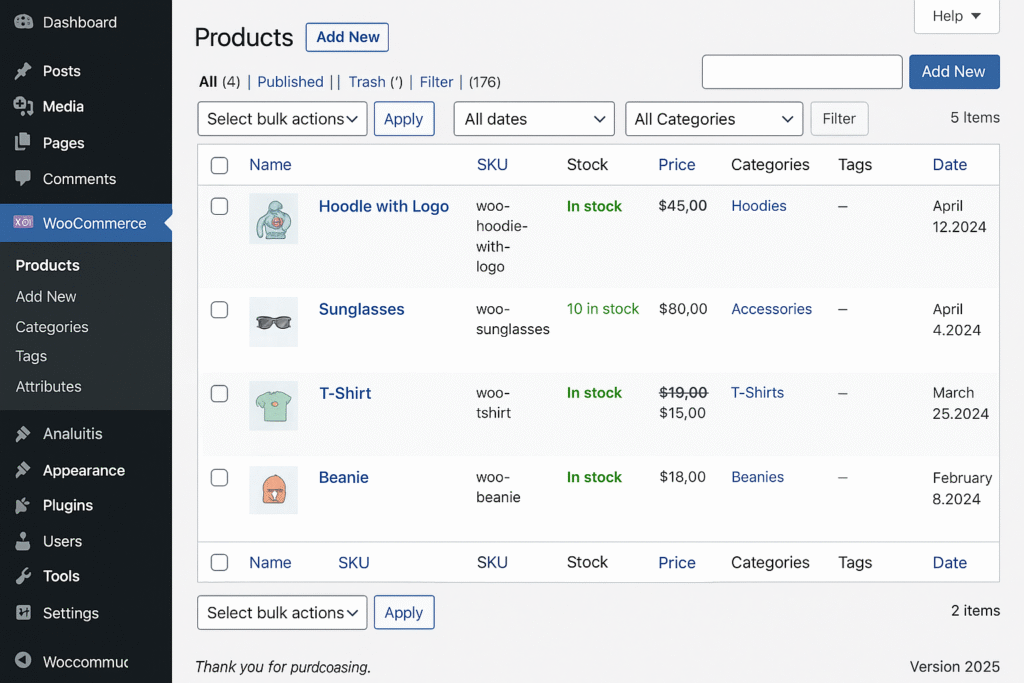Select Add New in sidebar submenu
This screenshot has height=683, width=1024.
click(46, 296)
